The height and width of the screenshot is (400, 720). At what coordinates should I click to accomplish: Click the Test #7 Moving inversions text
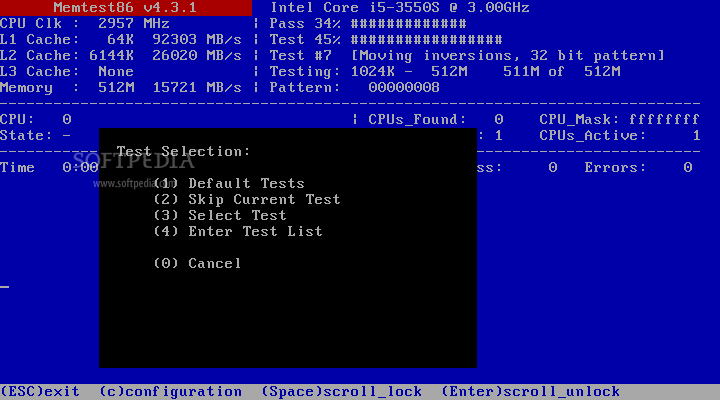467,56
